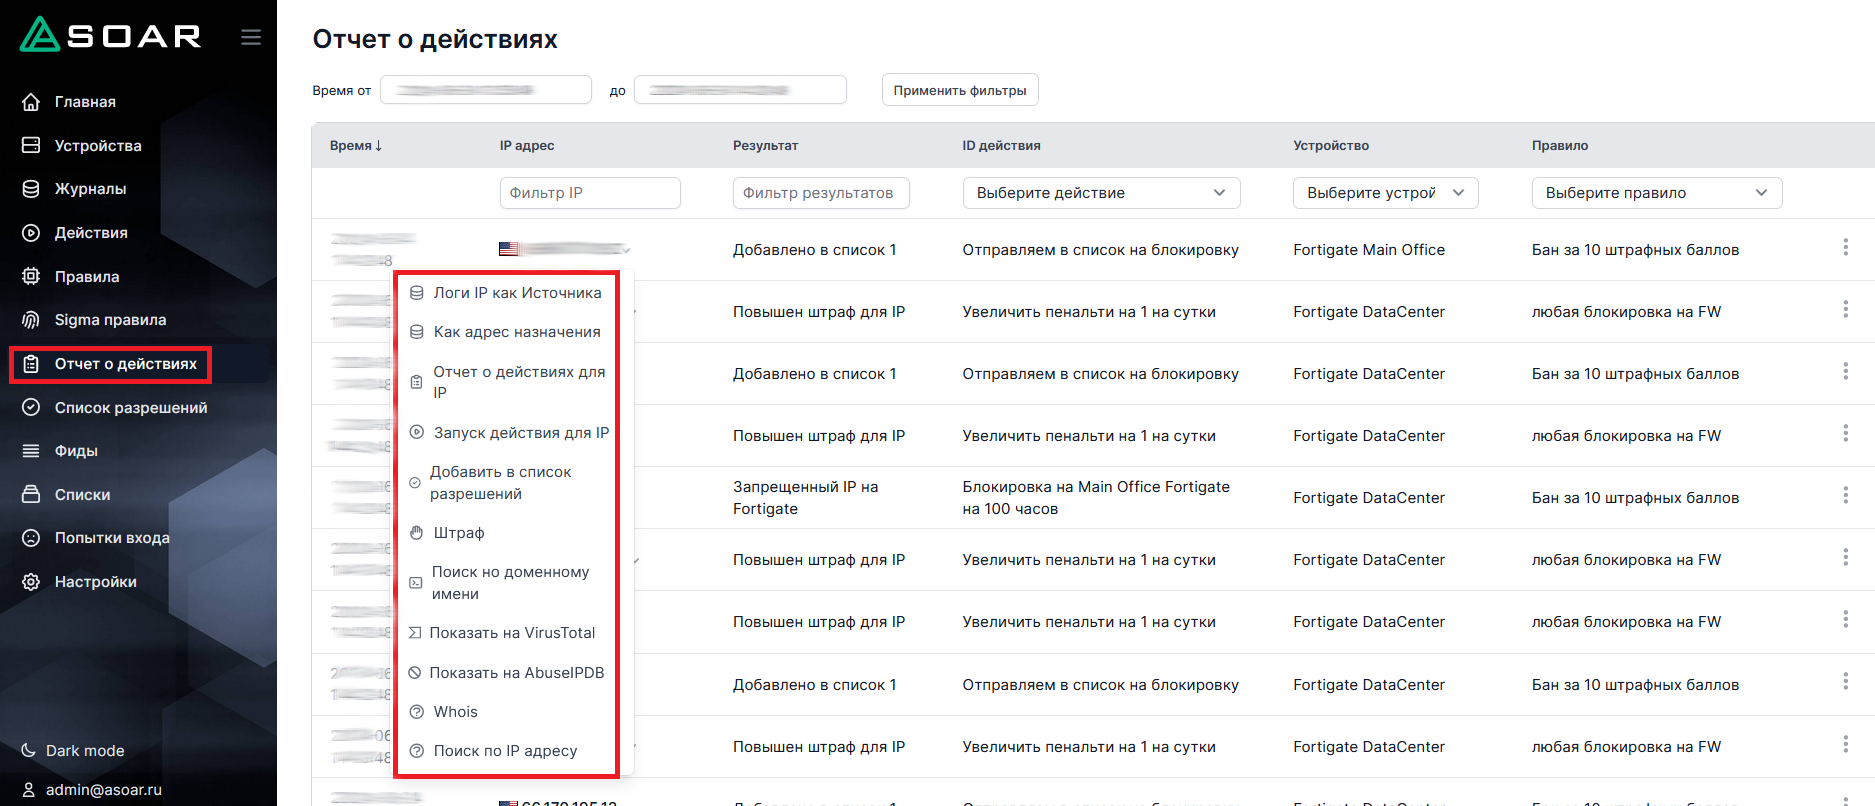This screenshot has width=1875, height=806.
Task: Open Sigma правила via the fingerprint icon
Action: 31,320
